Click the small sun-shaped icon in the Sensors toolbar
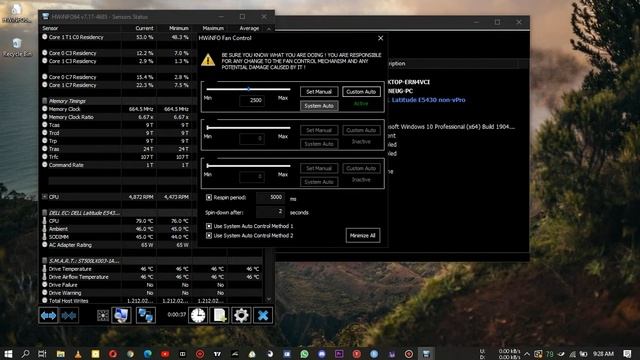This screenshot has height=360, width=640. 102,316
